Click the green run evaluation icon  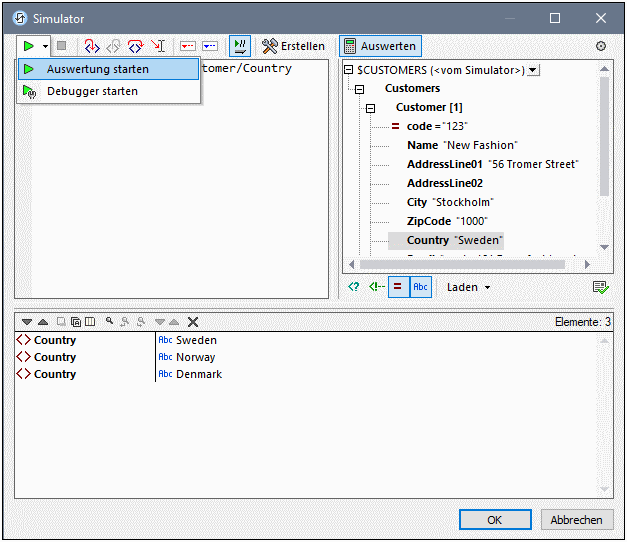(x=29, y=46)
